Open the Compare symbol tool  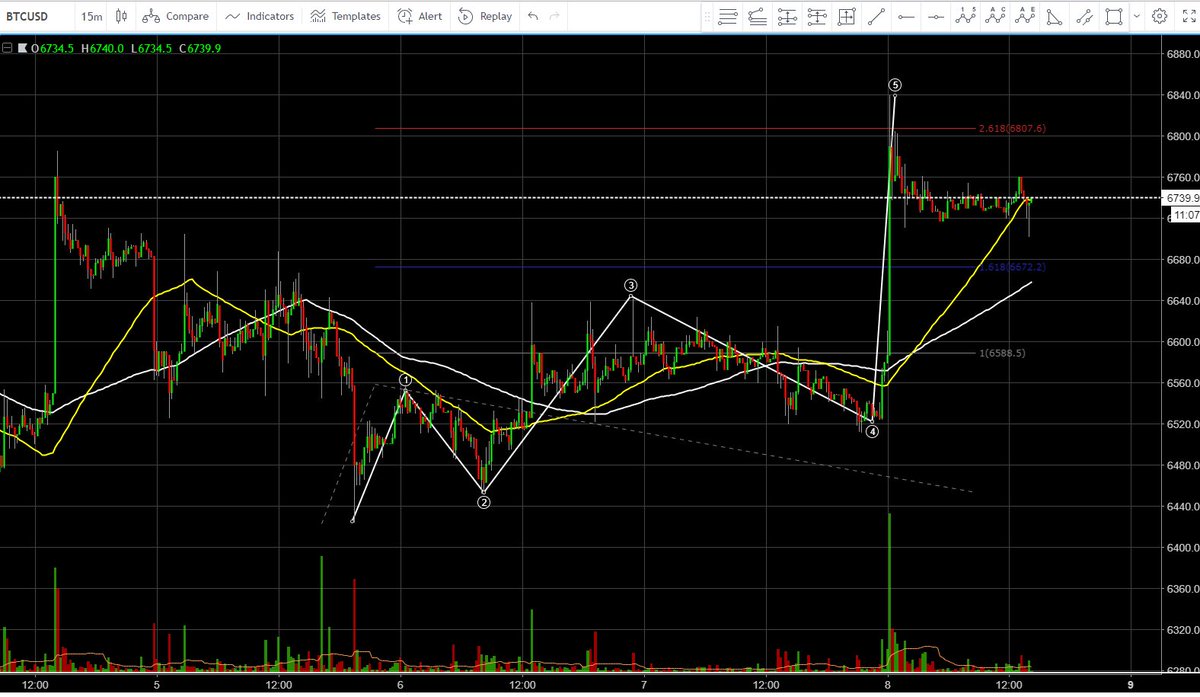(176, 16)
